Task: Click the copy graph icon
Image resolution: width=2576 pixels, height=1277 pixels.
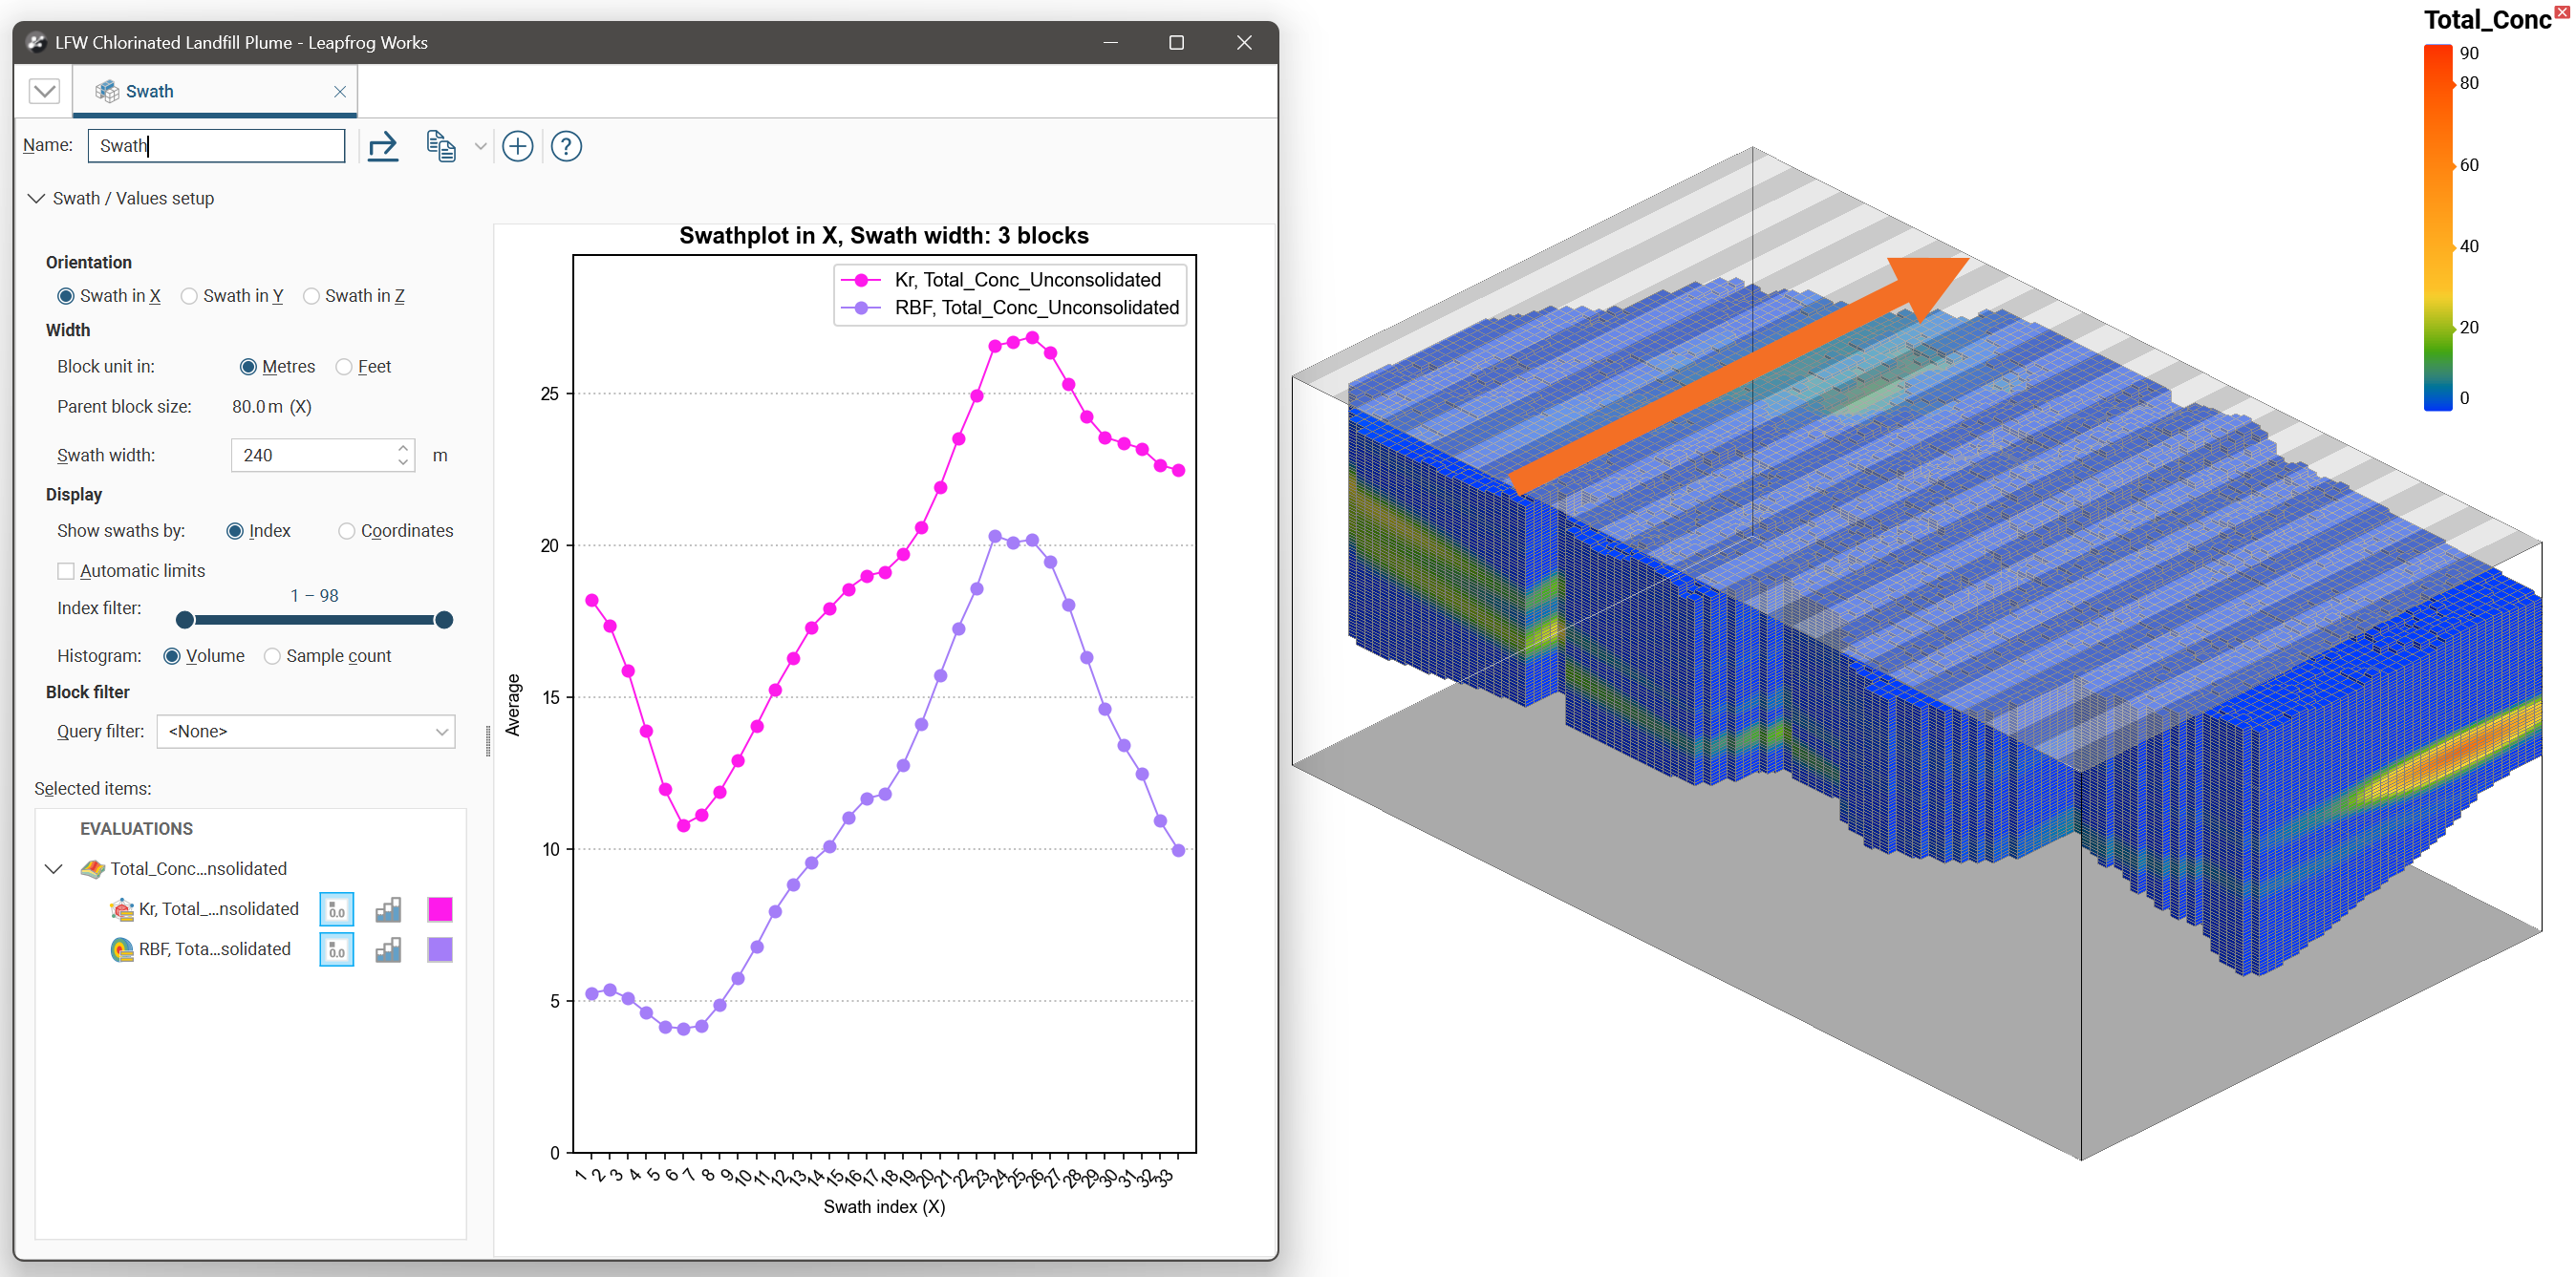Action: click(441, 147)
